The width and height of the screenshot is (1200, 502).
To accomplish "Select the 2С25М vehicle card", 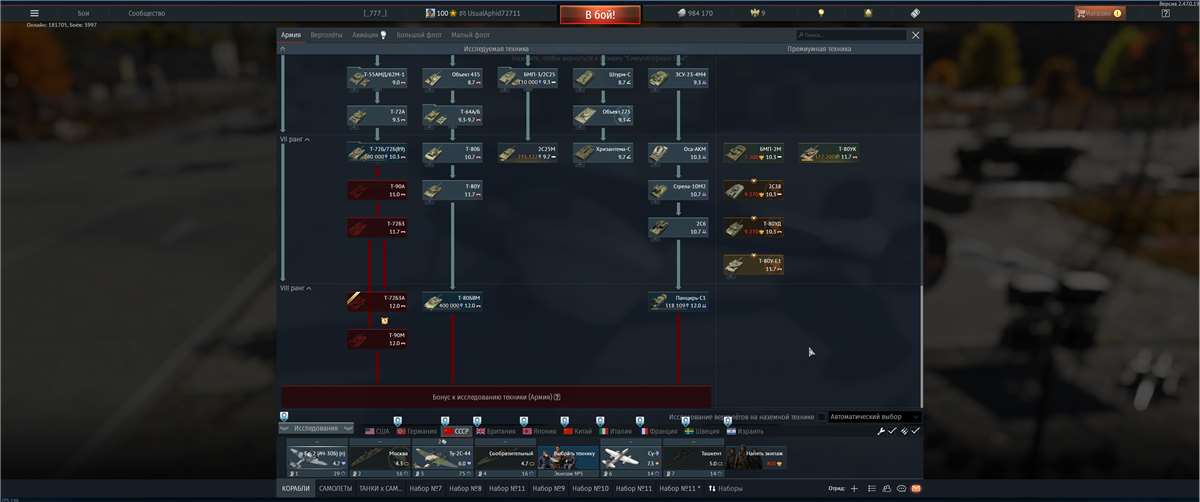I will 527,153.
